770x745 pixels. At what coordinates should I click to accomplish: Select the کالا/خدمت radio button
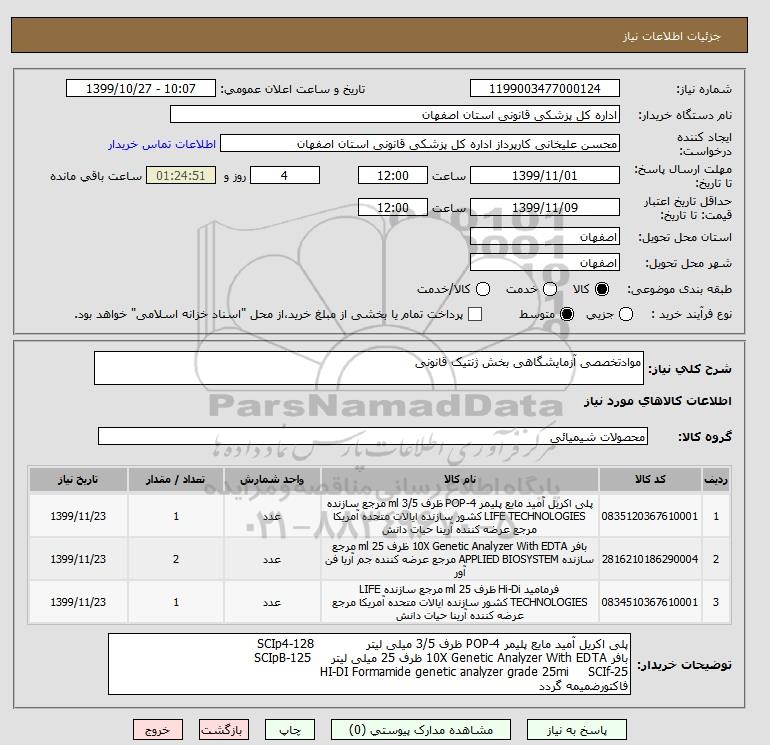(483, 289)
